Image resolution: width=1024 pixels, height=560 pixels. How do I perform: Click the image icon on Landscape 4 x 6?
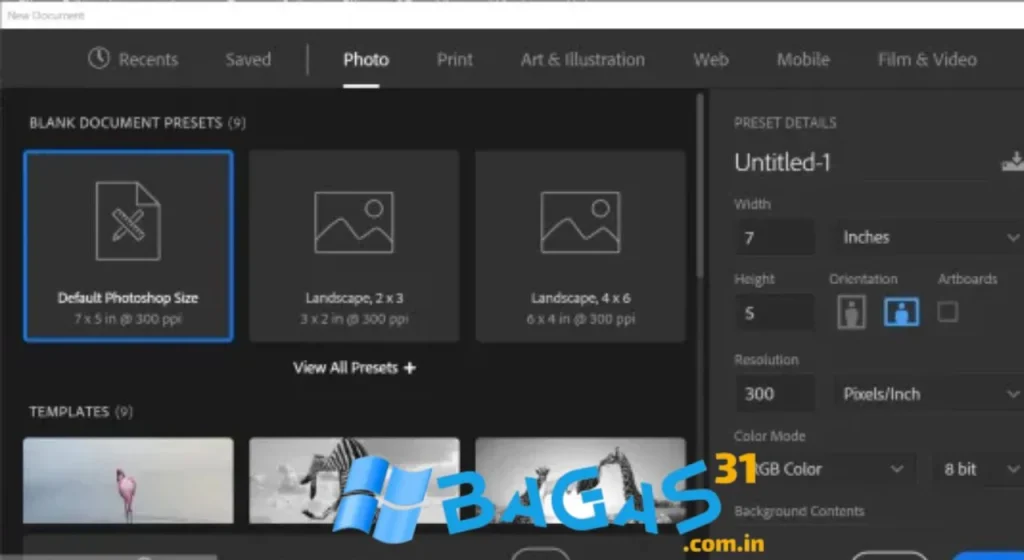pos(581,223)
